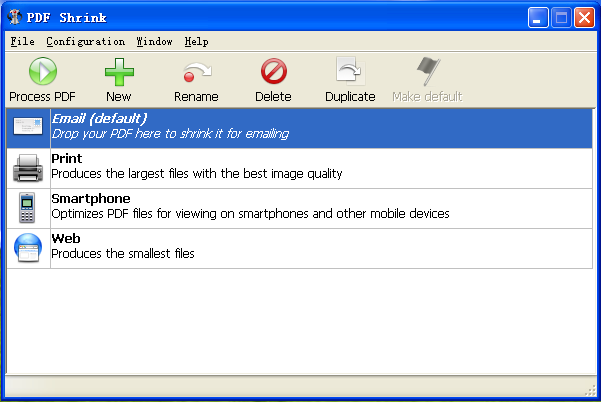
Task: Click "Drop your PDF here to shrink it for emailing"
Action: [x=171, y=134]
